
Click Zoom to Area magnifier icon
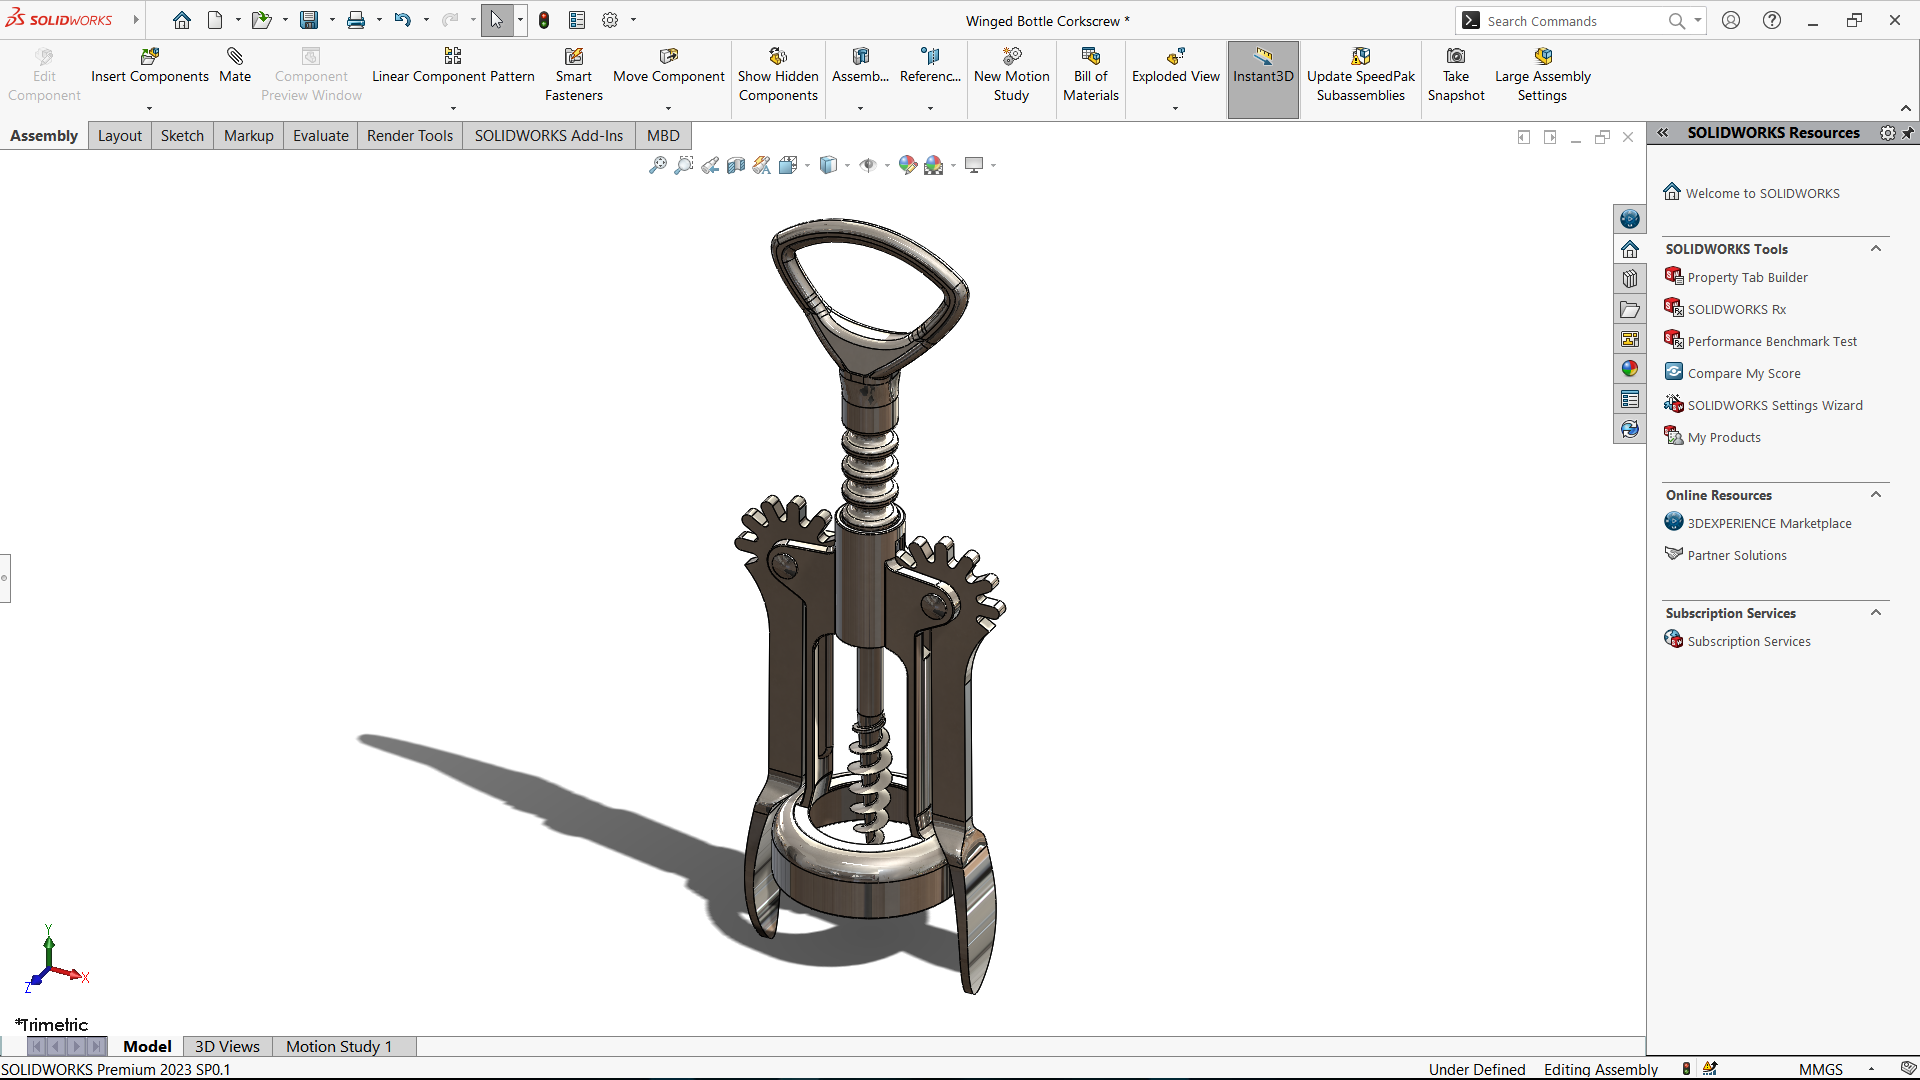tap(684, 165)
